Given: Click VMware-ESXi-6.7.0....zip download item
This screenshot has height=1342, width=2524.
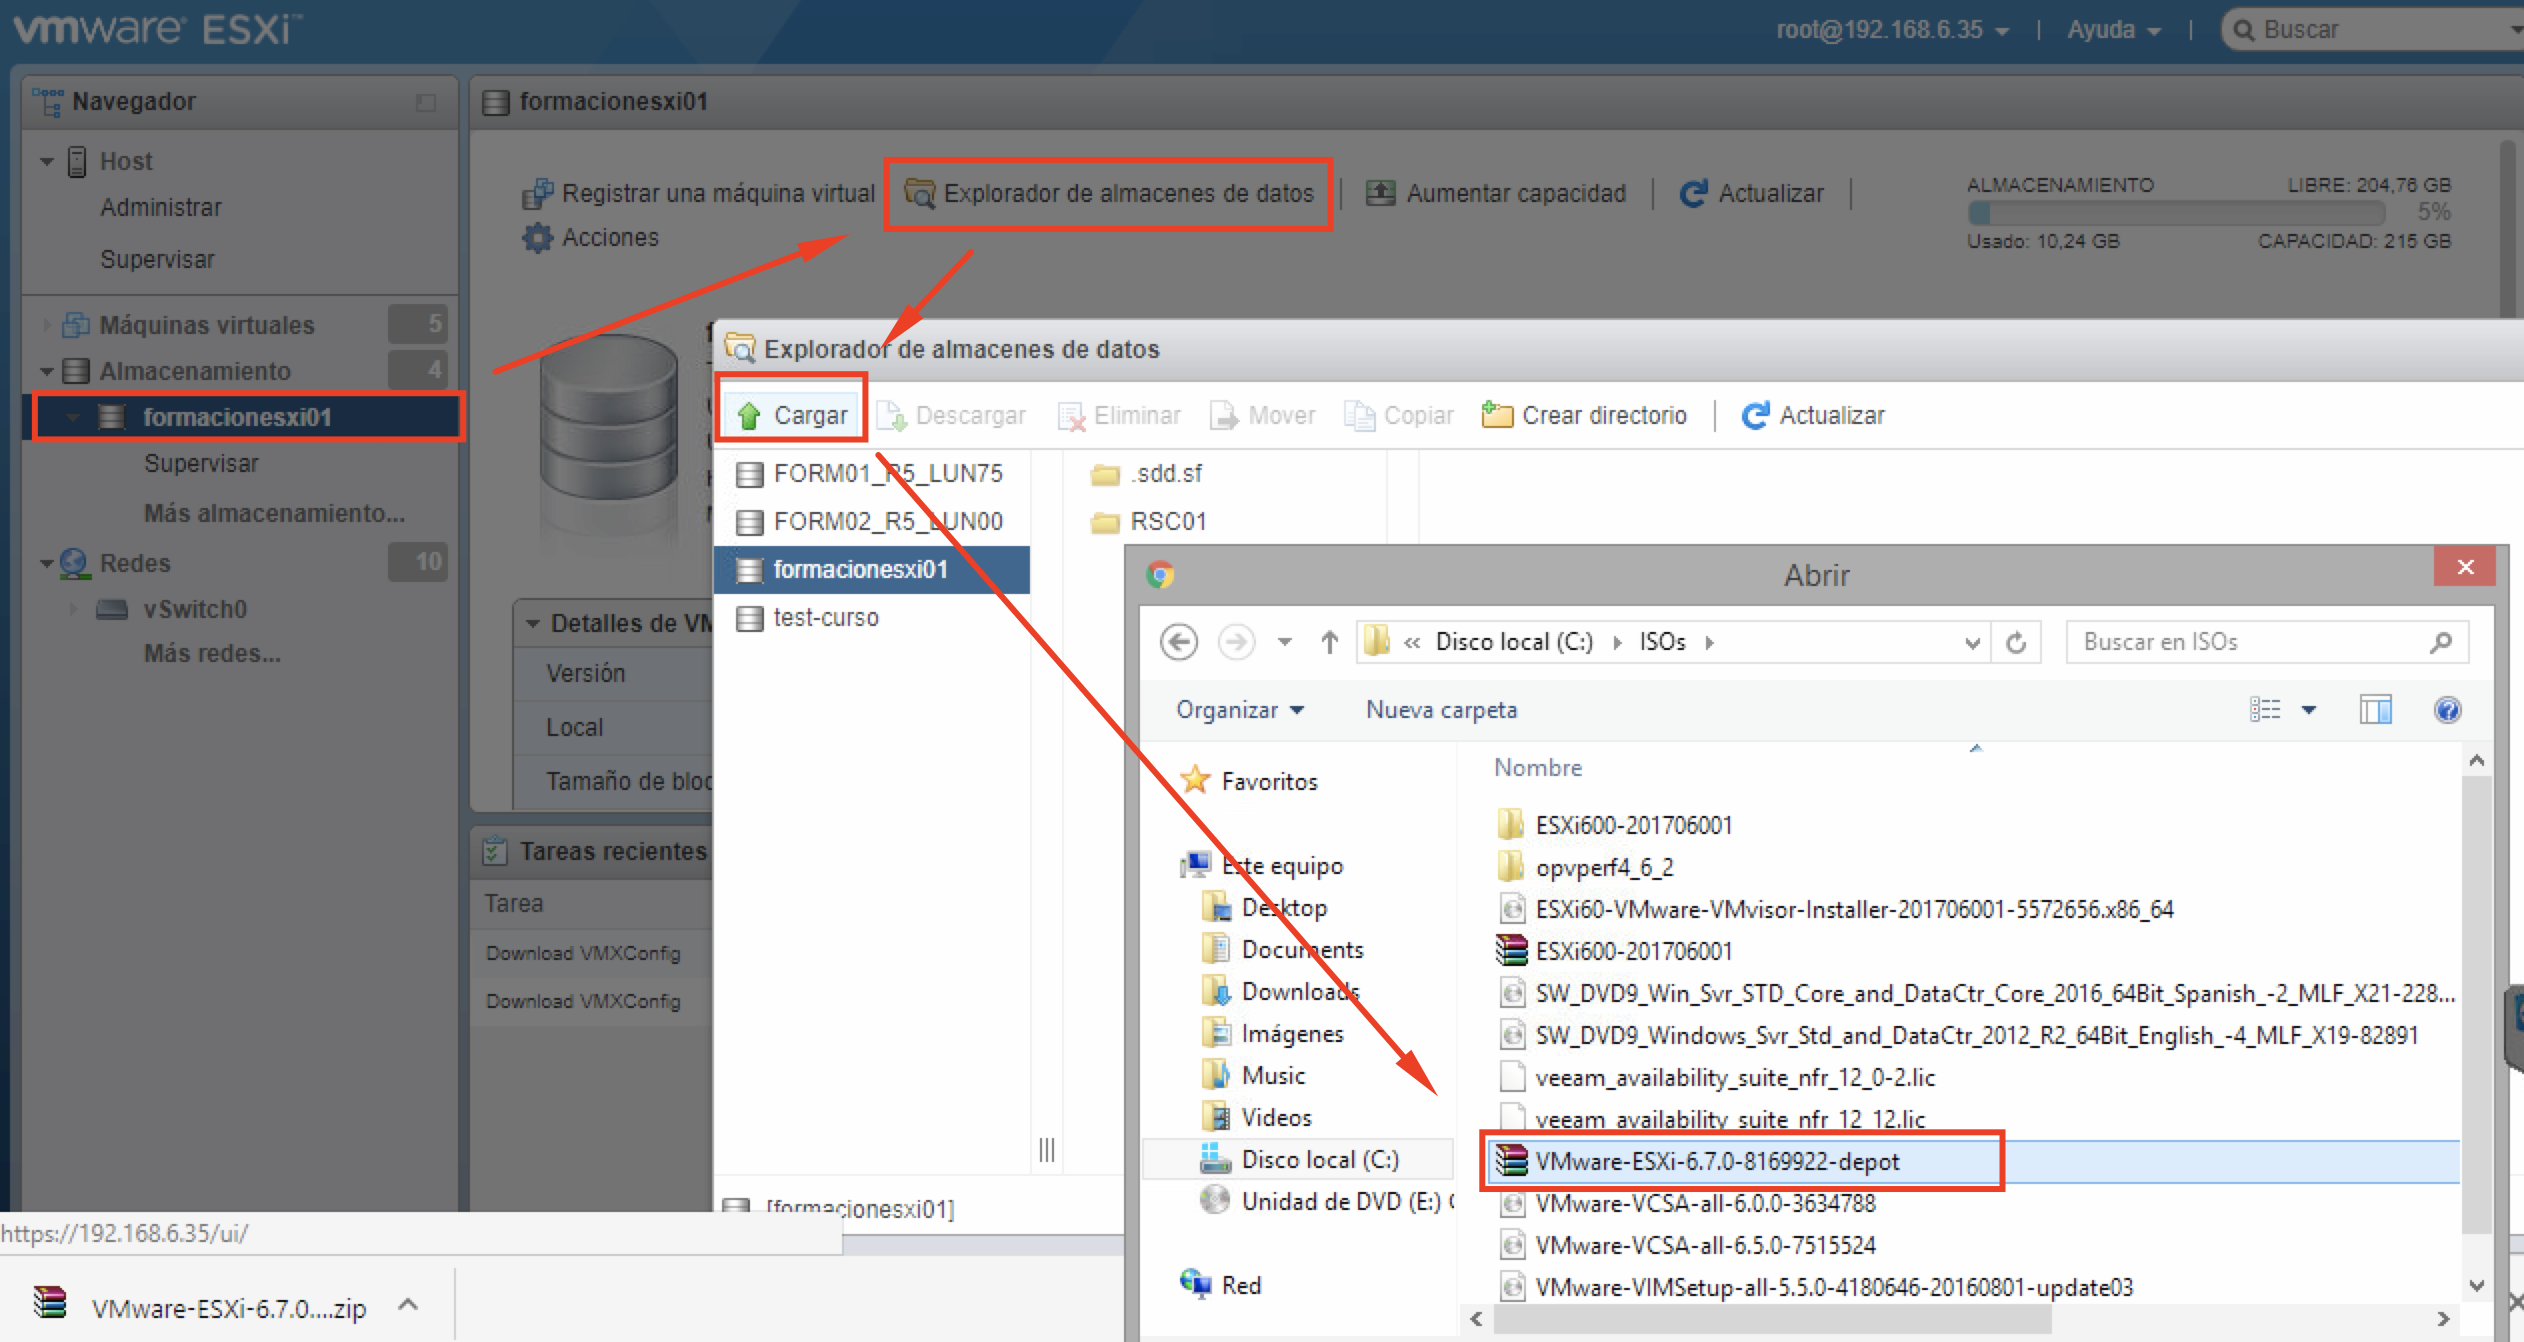Looking at the screenshot, I should point(200,1306).
